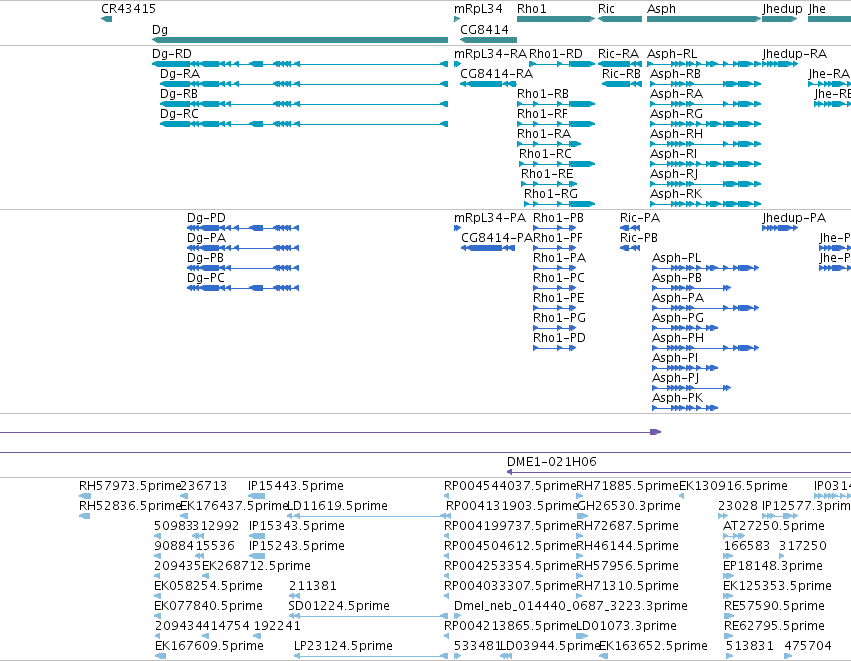This screenshot has height=661, width=851.
Task: Click protein Jhedup-PA
Action: click(x=780, y=228)
